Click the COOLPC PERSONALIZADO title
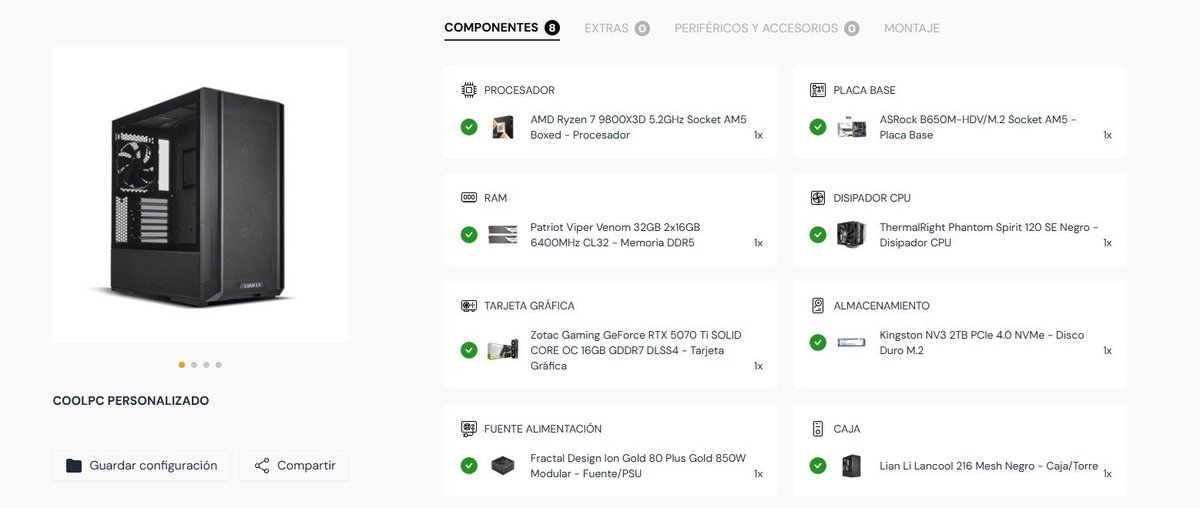This screenshot has height=508, width=1200. pyautogui.click(x=131, y=401)
